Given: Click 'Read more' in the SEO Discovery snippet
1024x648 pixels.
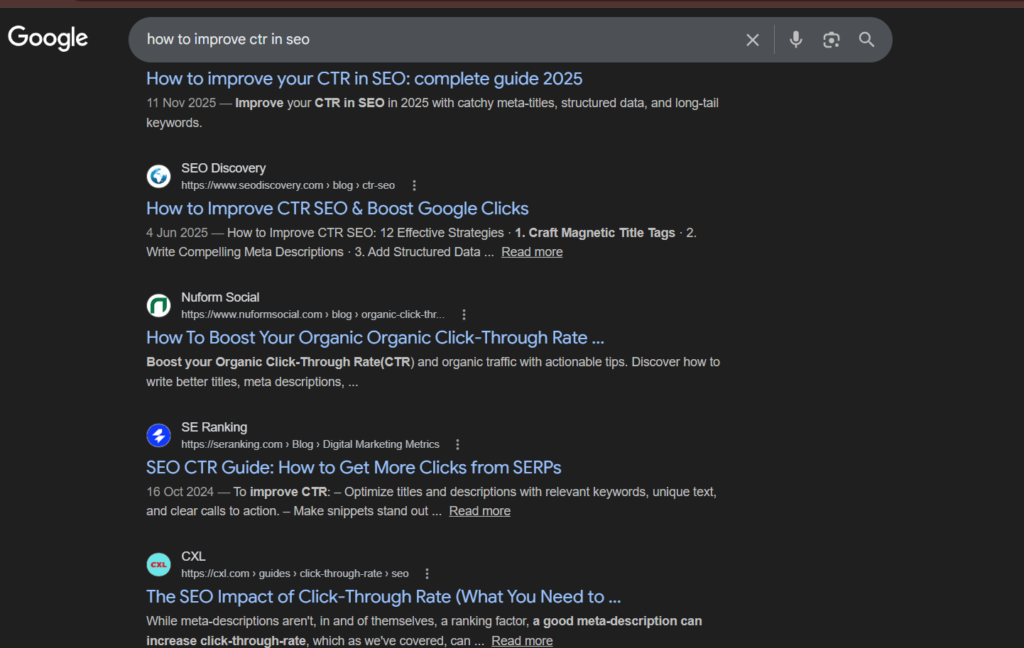Looking at the screenshot, I should pos(531,251).
